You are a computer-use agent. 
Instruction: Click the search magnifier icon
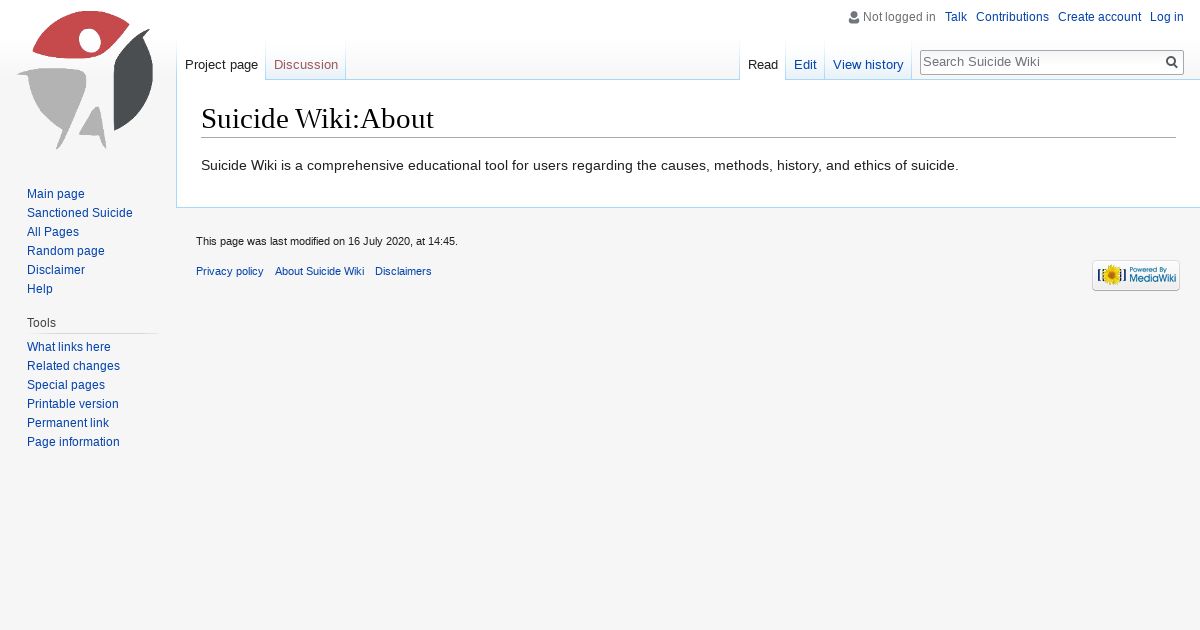1172,62
